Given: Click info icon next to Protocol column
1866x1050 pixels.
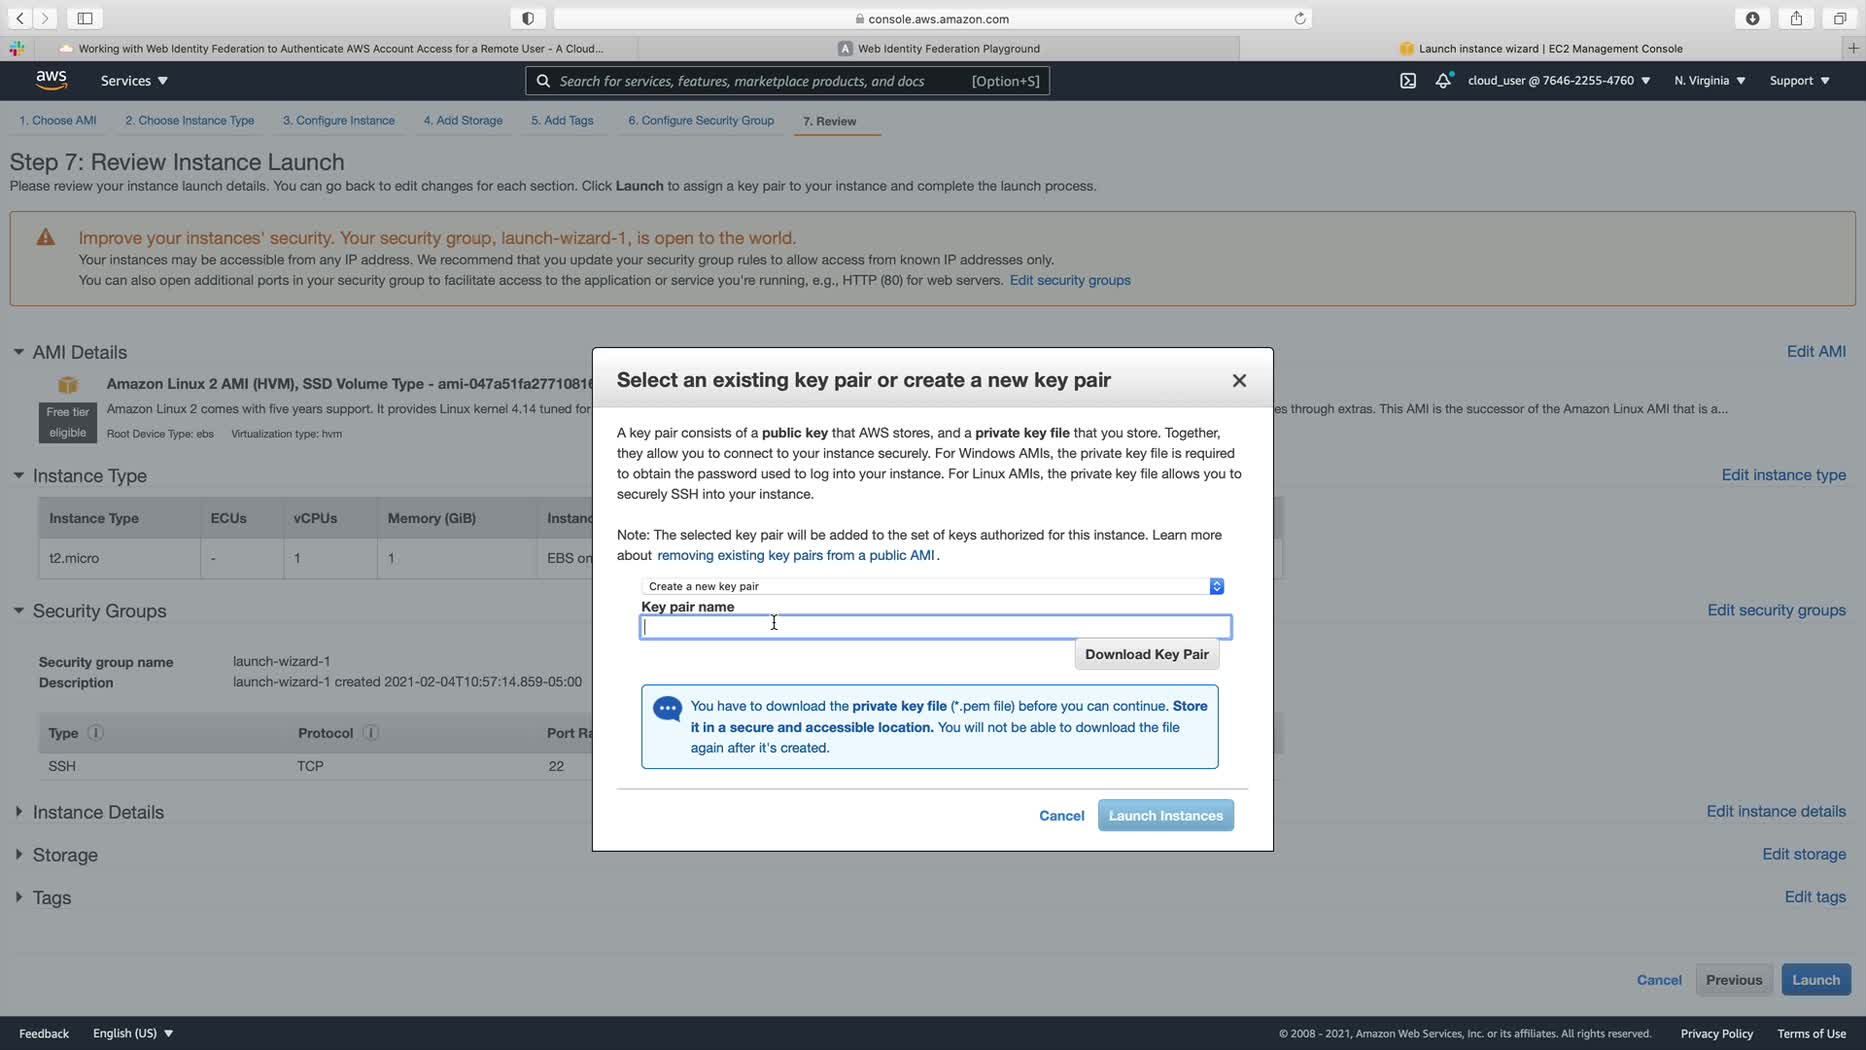Looking at the screenshot, I should click(x=371, y=733).
